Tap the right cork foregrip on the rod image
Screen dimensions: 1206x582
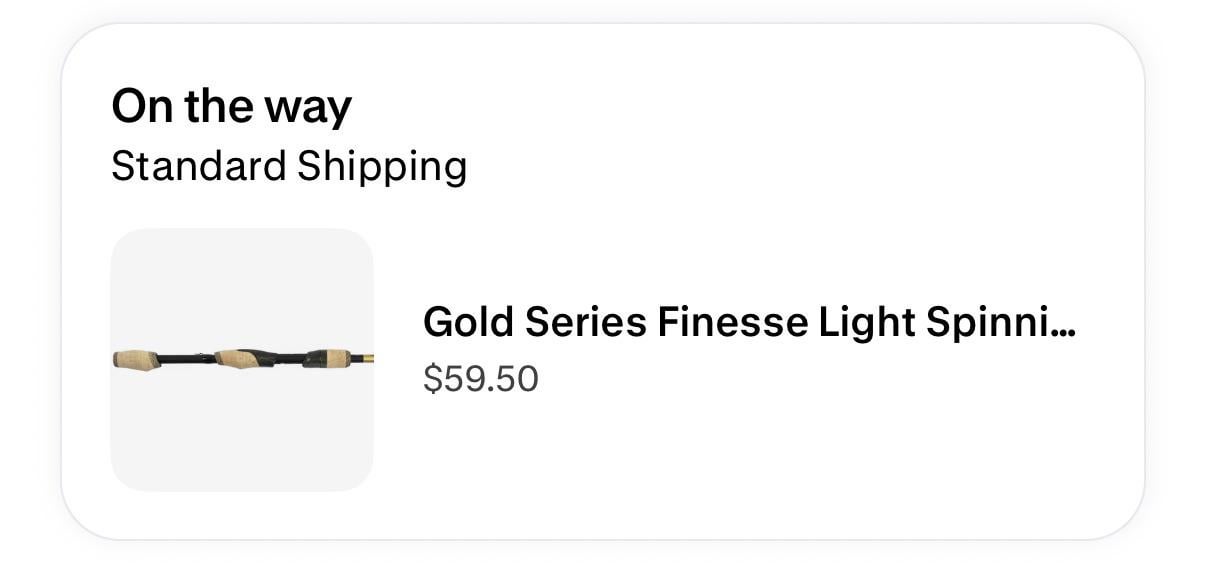331,358
